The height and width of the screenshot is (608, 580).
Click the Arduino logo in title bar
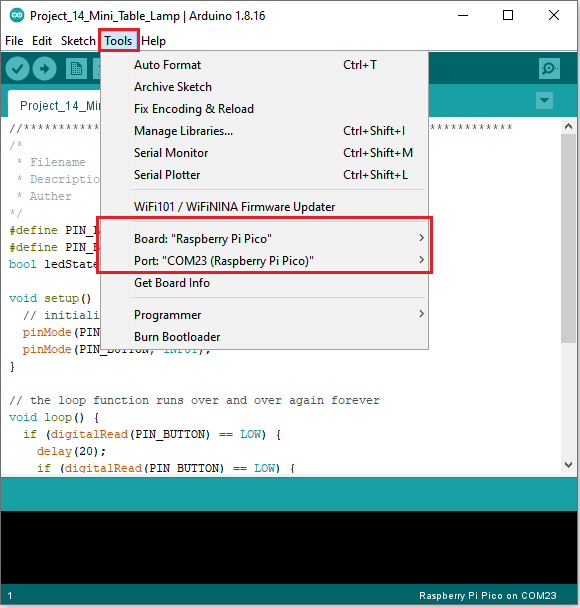click(17, 16)
